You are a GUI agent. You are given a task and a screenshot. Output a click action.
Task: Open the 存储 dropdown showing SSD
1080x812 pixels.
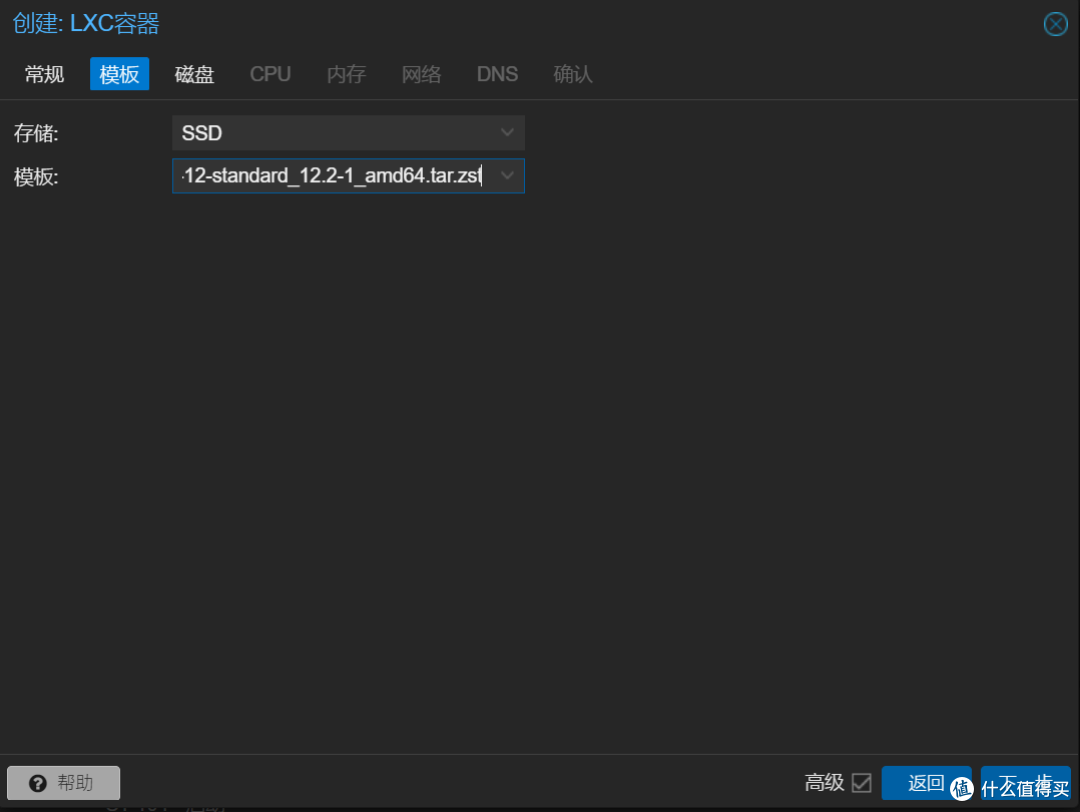[340, 132]
